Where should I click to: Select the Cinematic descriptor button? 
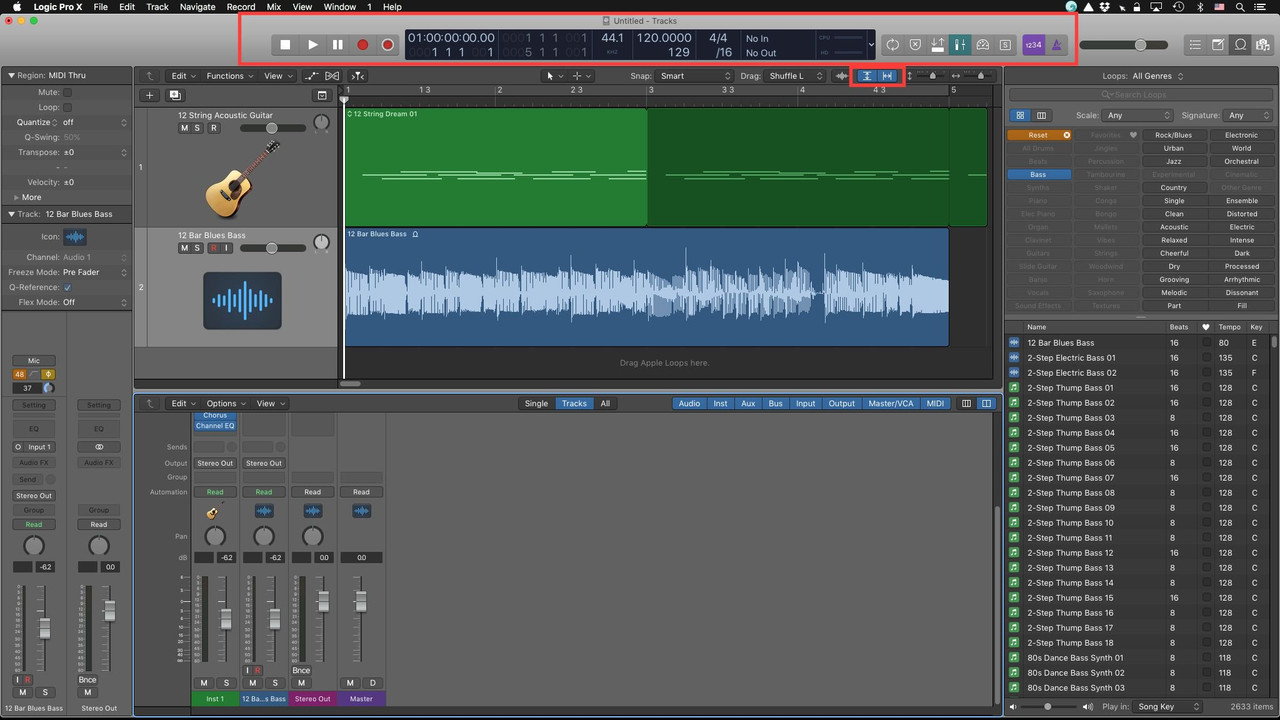click(x=1241, y=174)
